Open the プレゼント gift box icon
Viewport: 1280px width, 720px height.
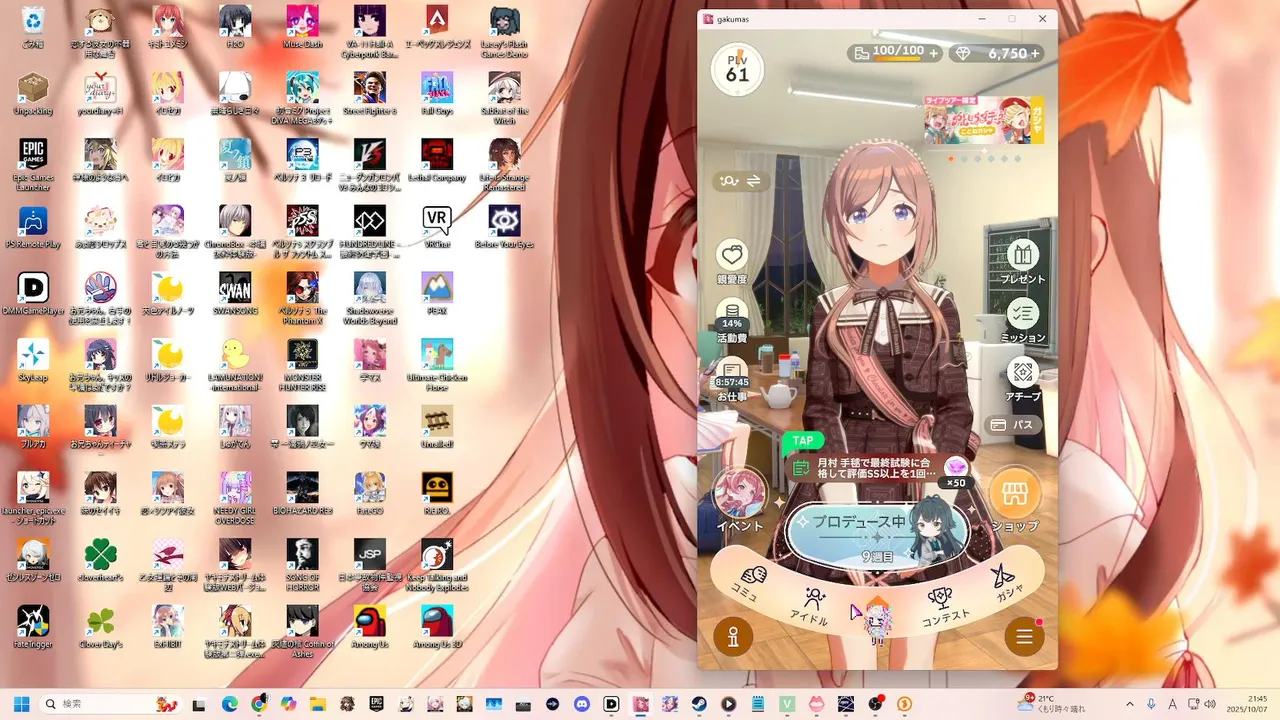[x=1022, y=256]
